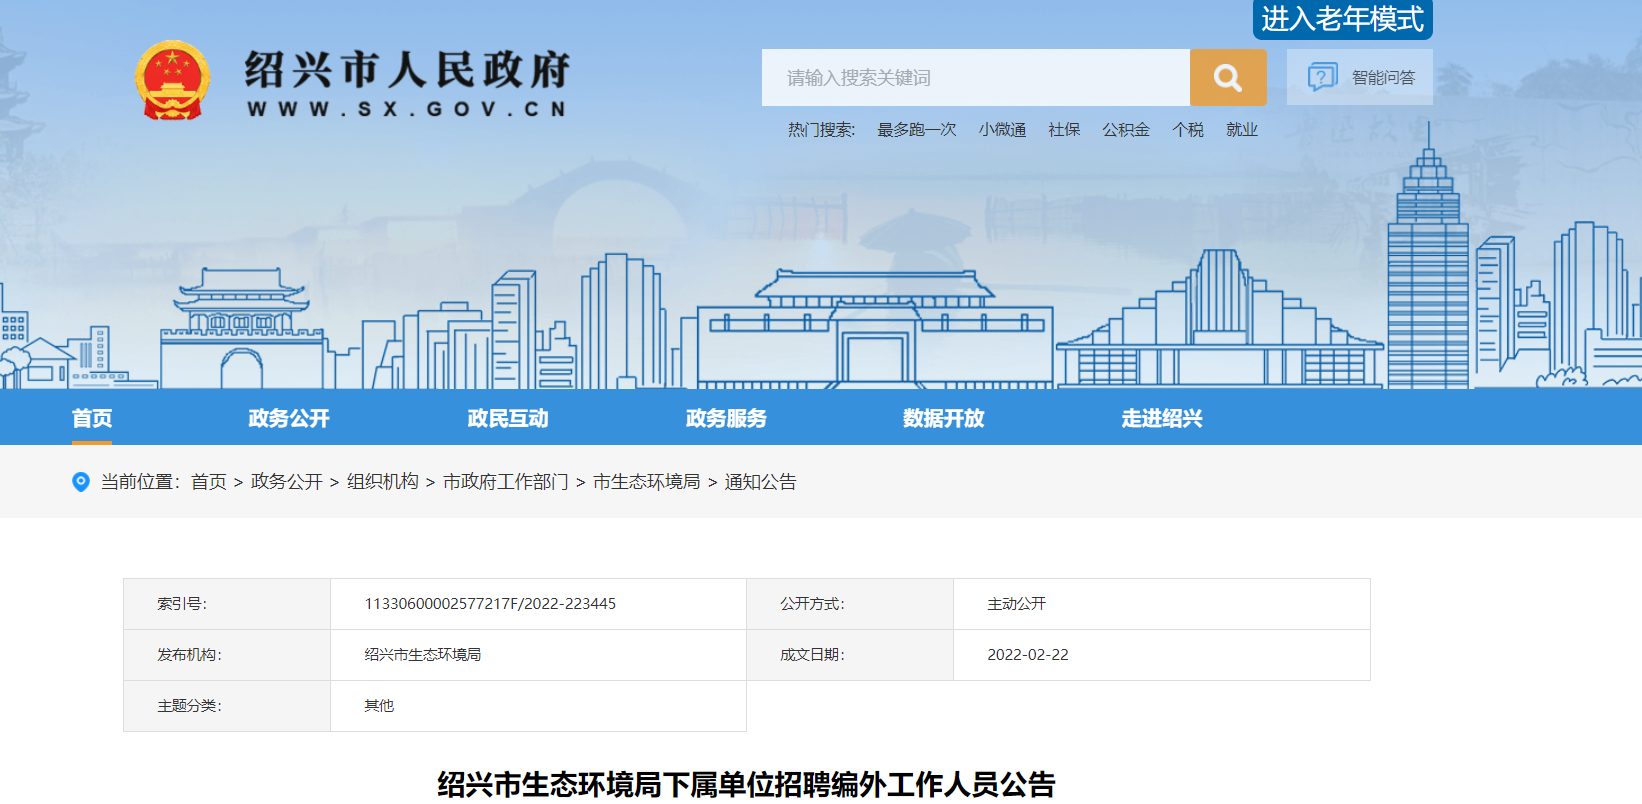Open breadcrumb link 市生态环境局
Screen dimensions: 1642x804
[646, 482]
